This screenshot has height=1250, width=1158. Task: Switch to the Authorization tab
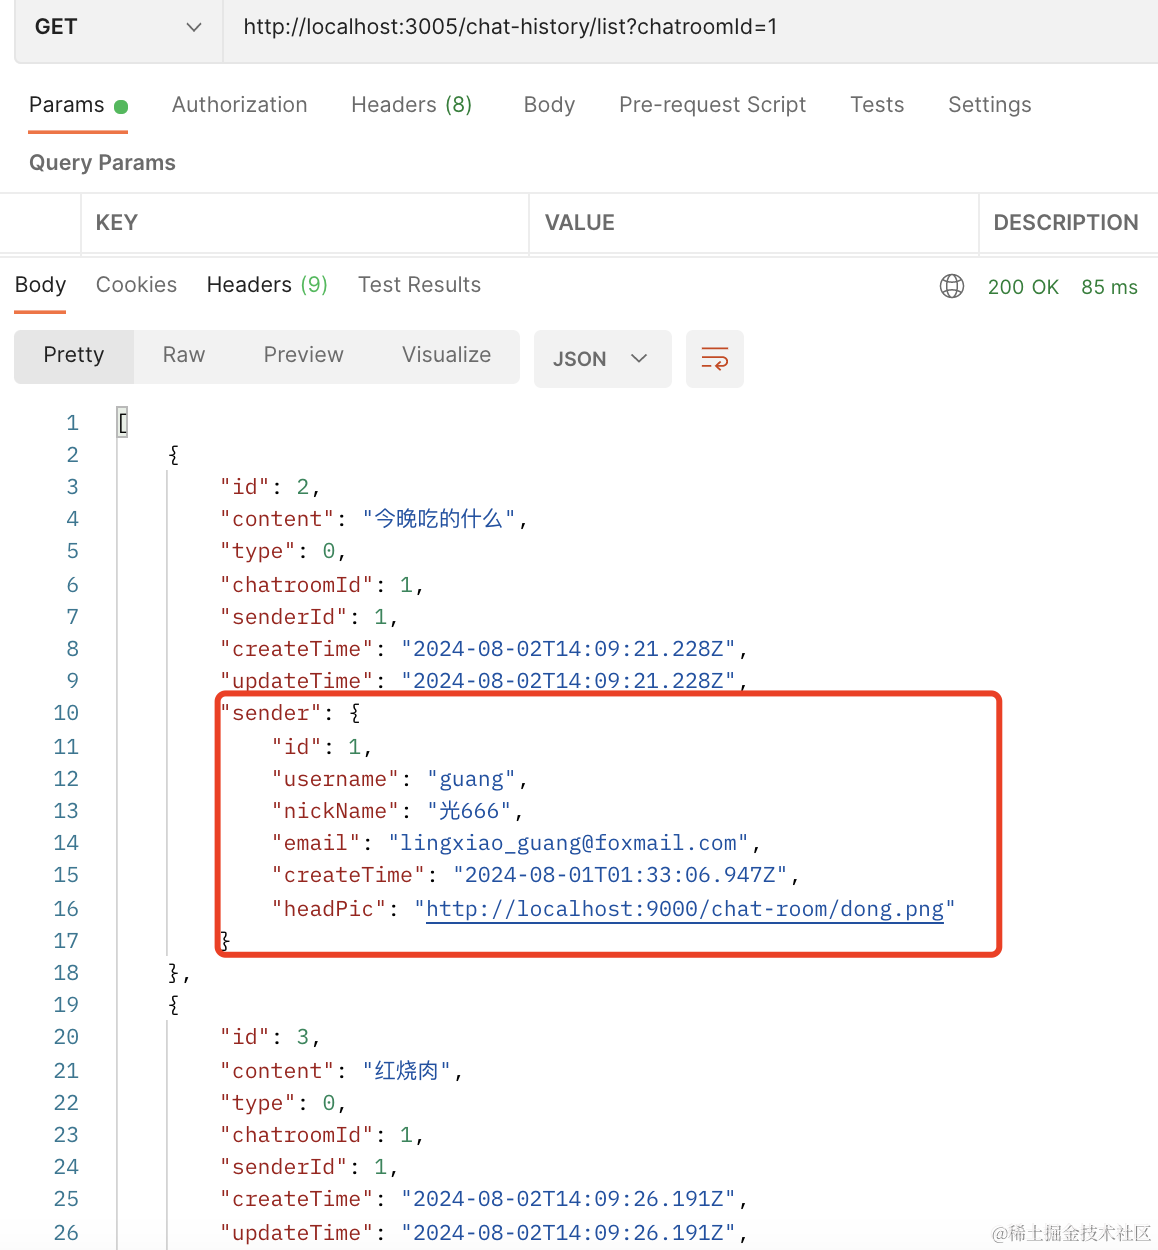coord(240,105)
